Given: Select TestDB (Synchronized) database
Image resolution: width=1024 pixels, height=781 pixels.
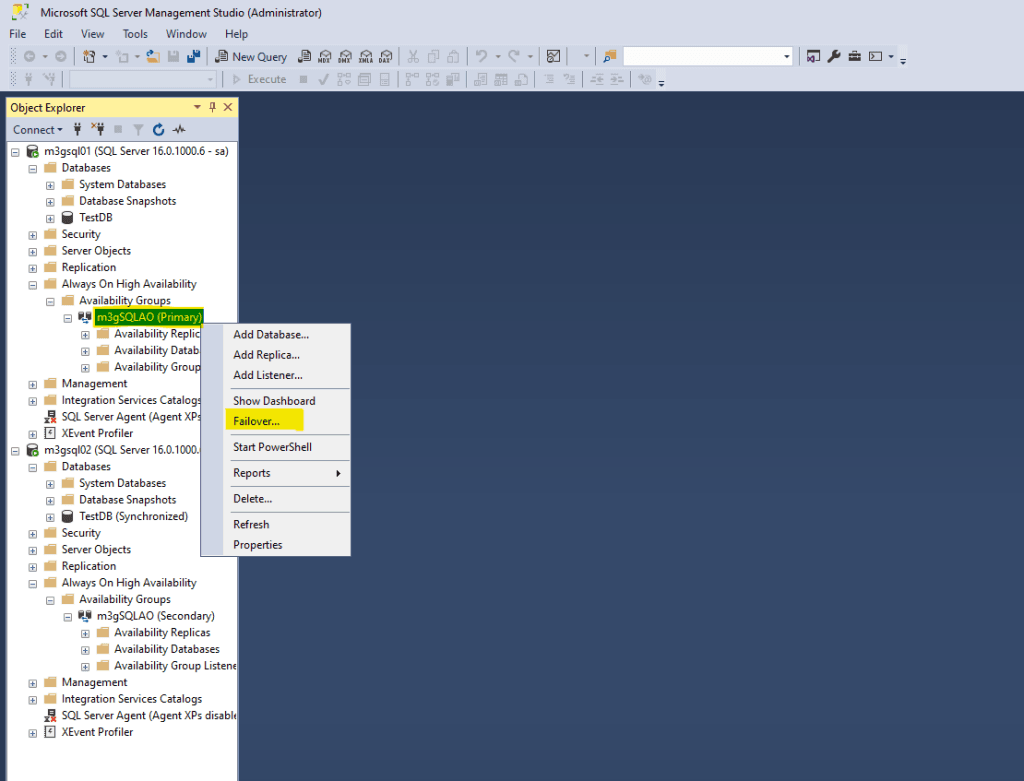Looking at the screenshot, I should pyautogui.click(x=133, y=516).
